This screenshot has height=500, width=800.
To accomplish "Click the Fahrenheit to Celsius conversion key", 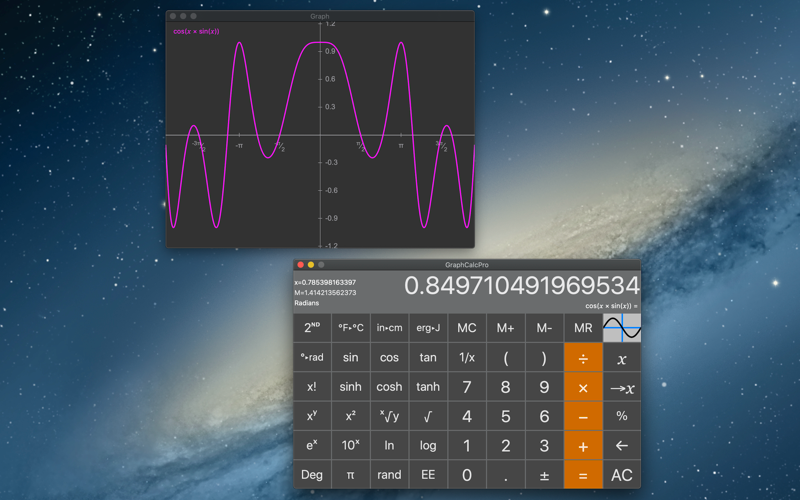I will click(350, 328).
